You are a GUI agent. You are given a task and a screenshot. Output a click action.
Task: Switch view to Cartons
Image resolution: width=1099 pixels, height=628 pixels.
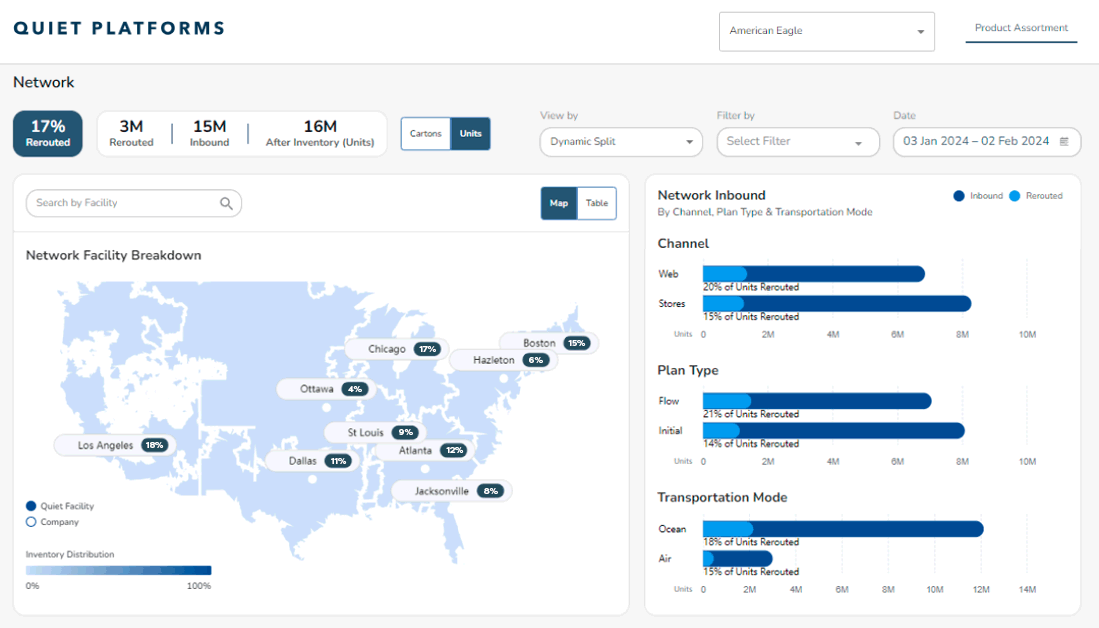click(426, 134)
